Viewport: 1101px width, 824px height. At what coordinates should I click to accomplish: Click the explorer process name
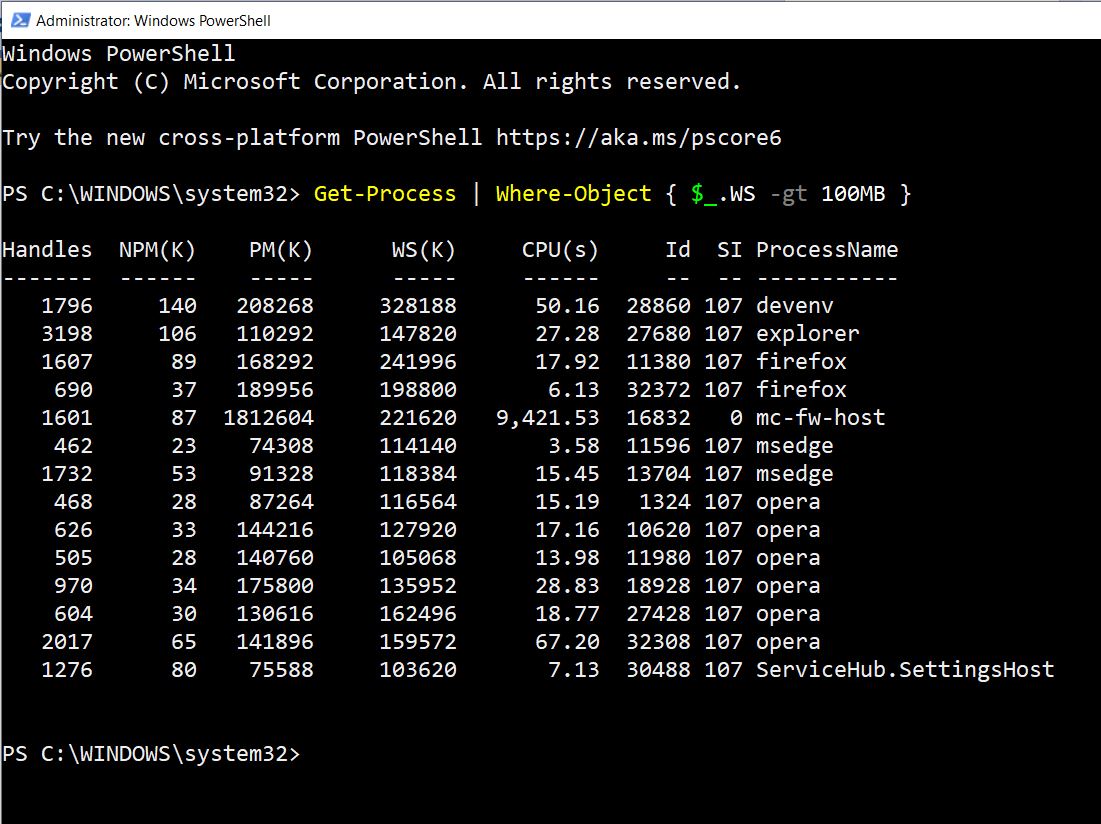pyautogui.click(x=807, y=334)
